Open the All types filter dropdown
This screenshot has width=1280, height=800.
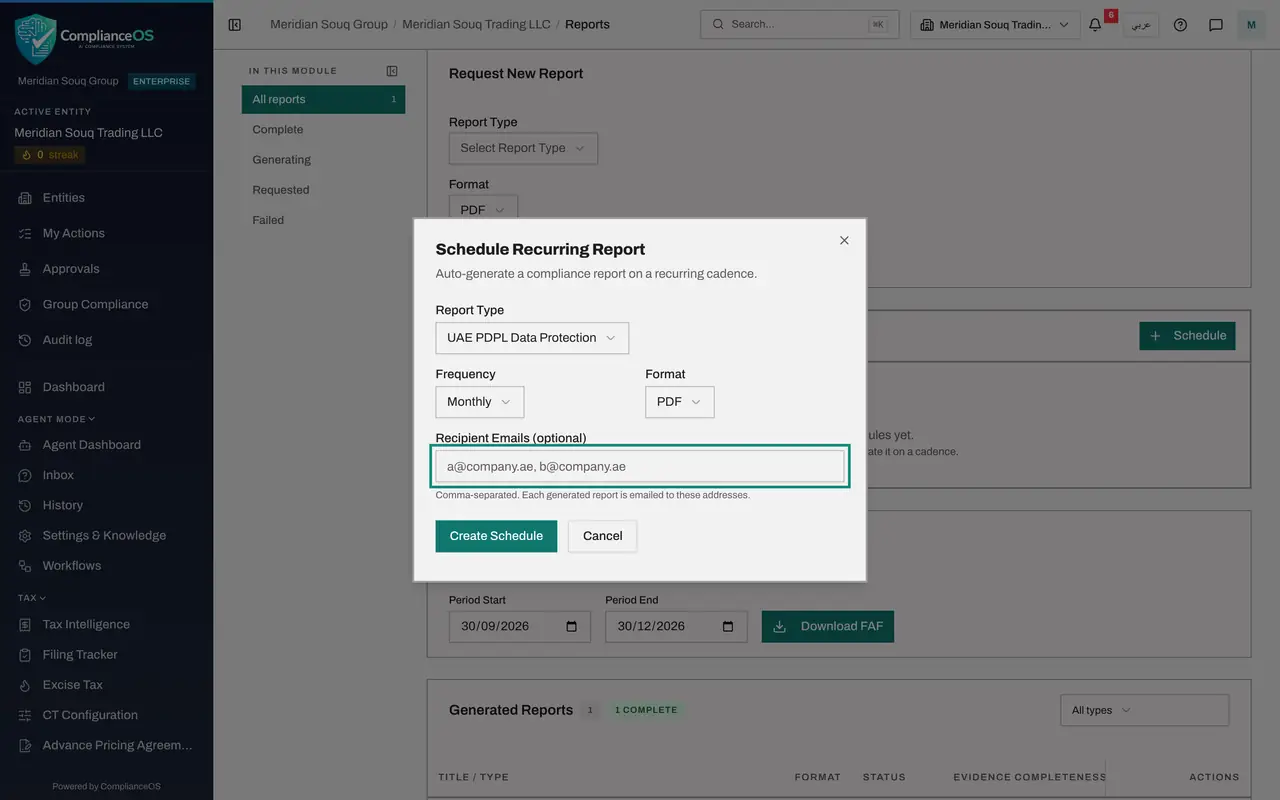click(1144, 710)
